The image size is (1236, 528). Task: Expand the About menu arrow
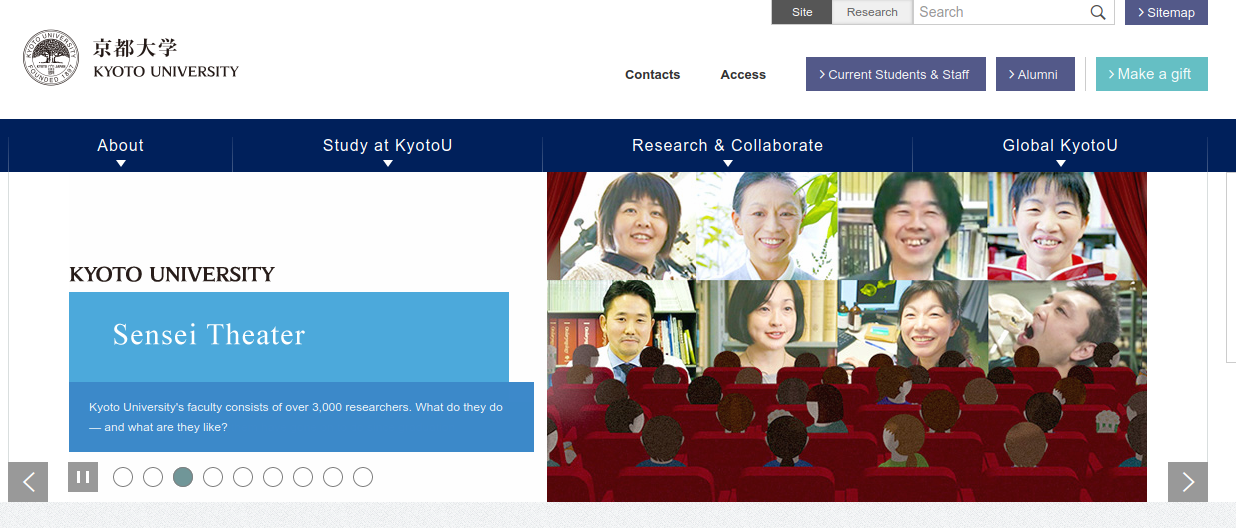point(121,163)
